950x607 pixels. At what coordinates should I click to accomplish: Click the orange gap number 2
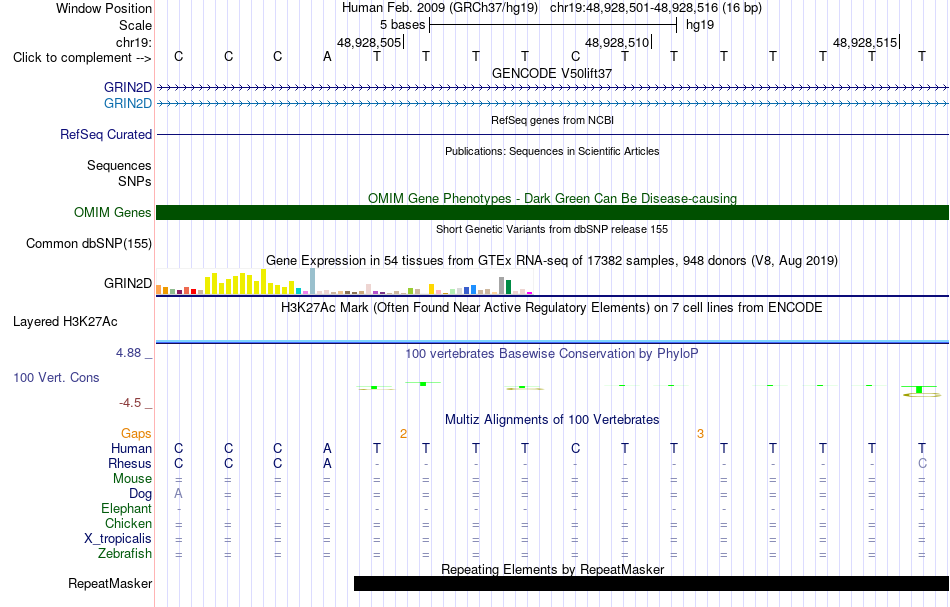point(404,434)
